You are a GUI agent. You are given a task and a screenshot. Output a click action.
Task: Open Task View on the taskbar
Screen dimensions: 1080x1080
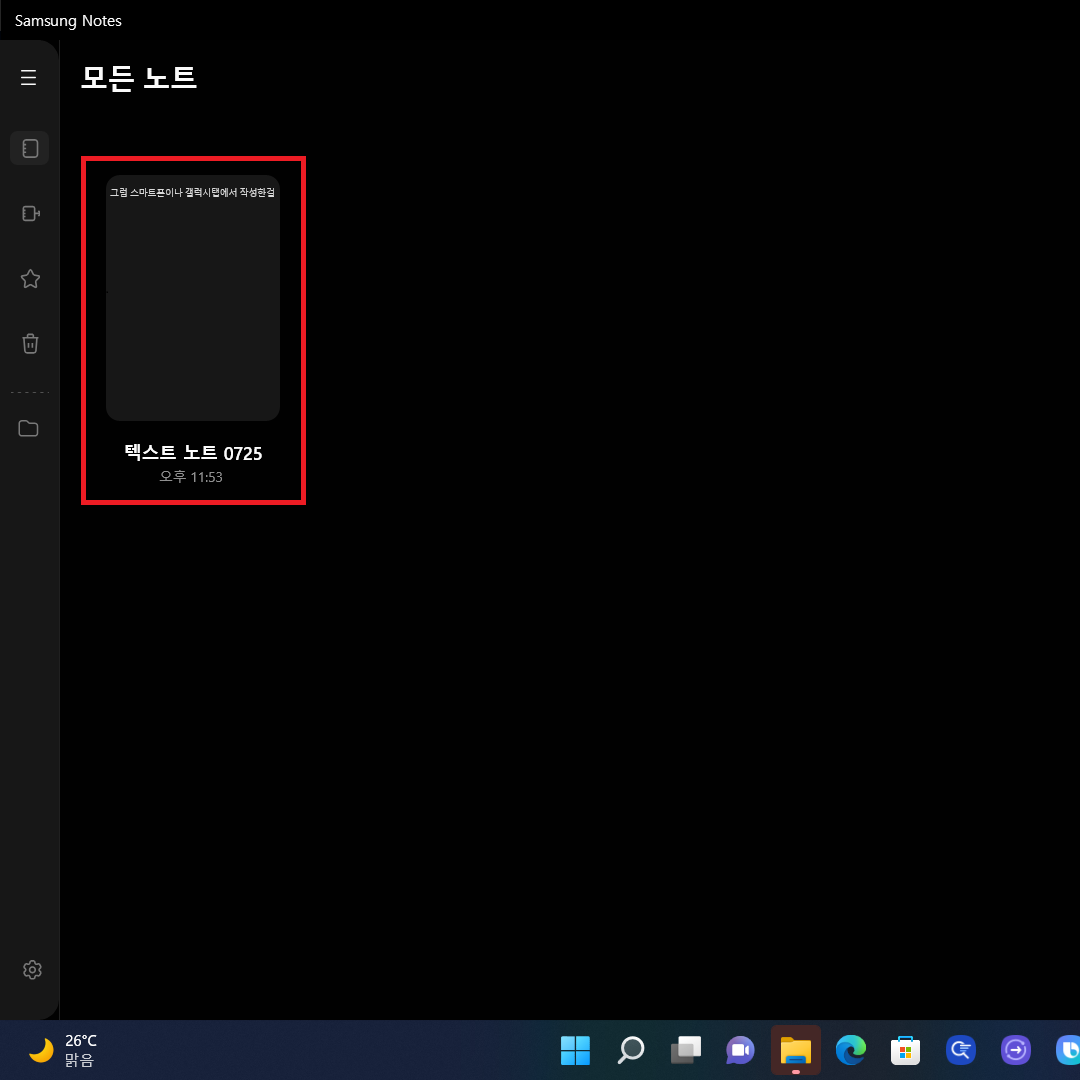coord(685,1050)
